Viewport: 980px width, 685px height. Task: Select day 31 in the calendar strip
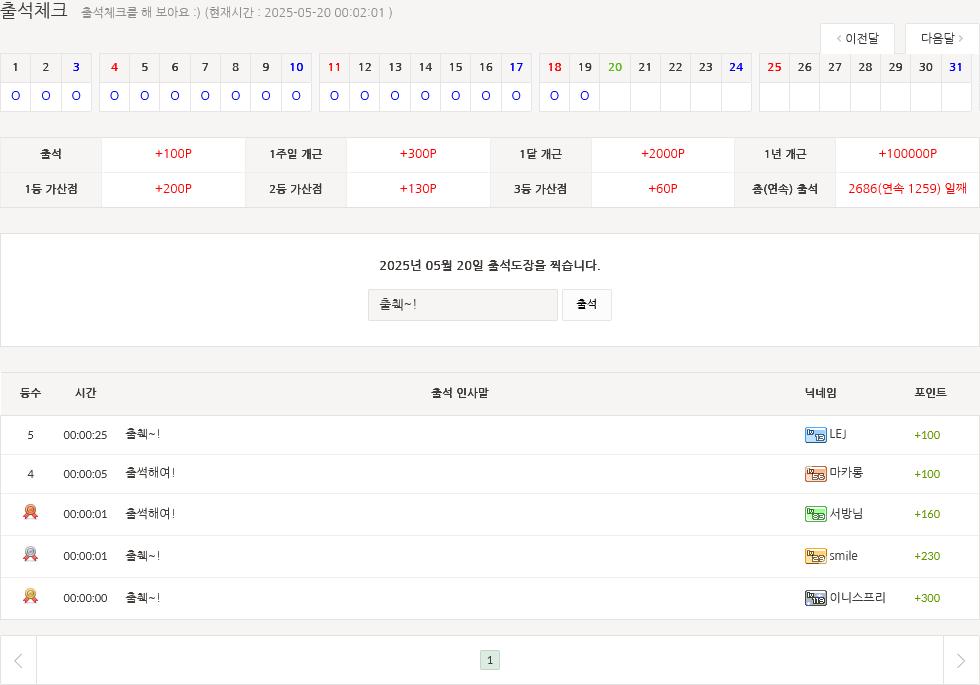tap(956, 67)
